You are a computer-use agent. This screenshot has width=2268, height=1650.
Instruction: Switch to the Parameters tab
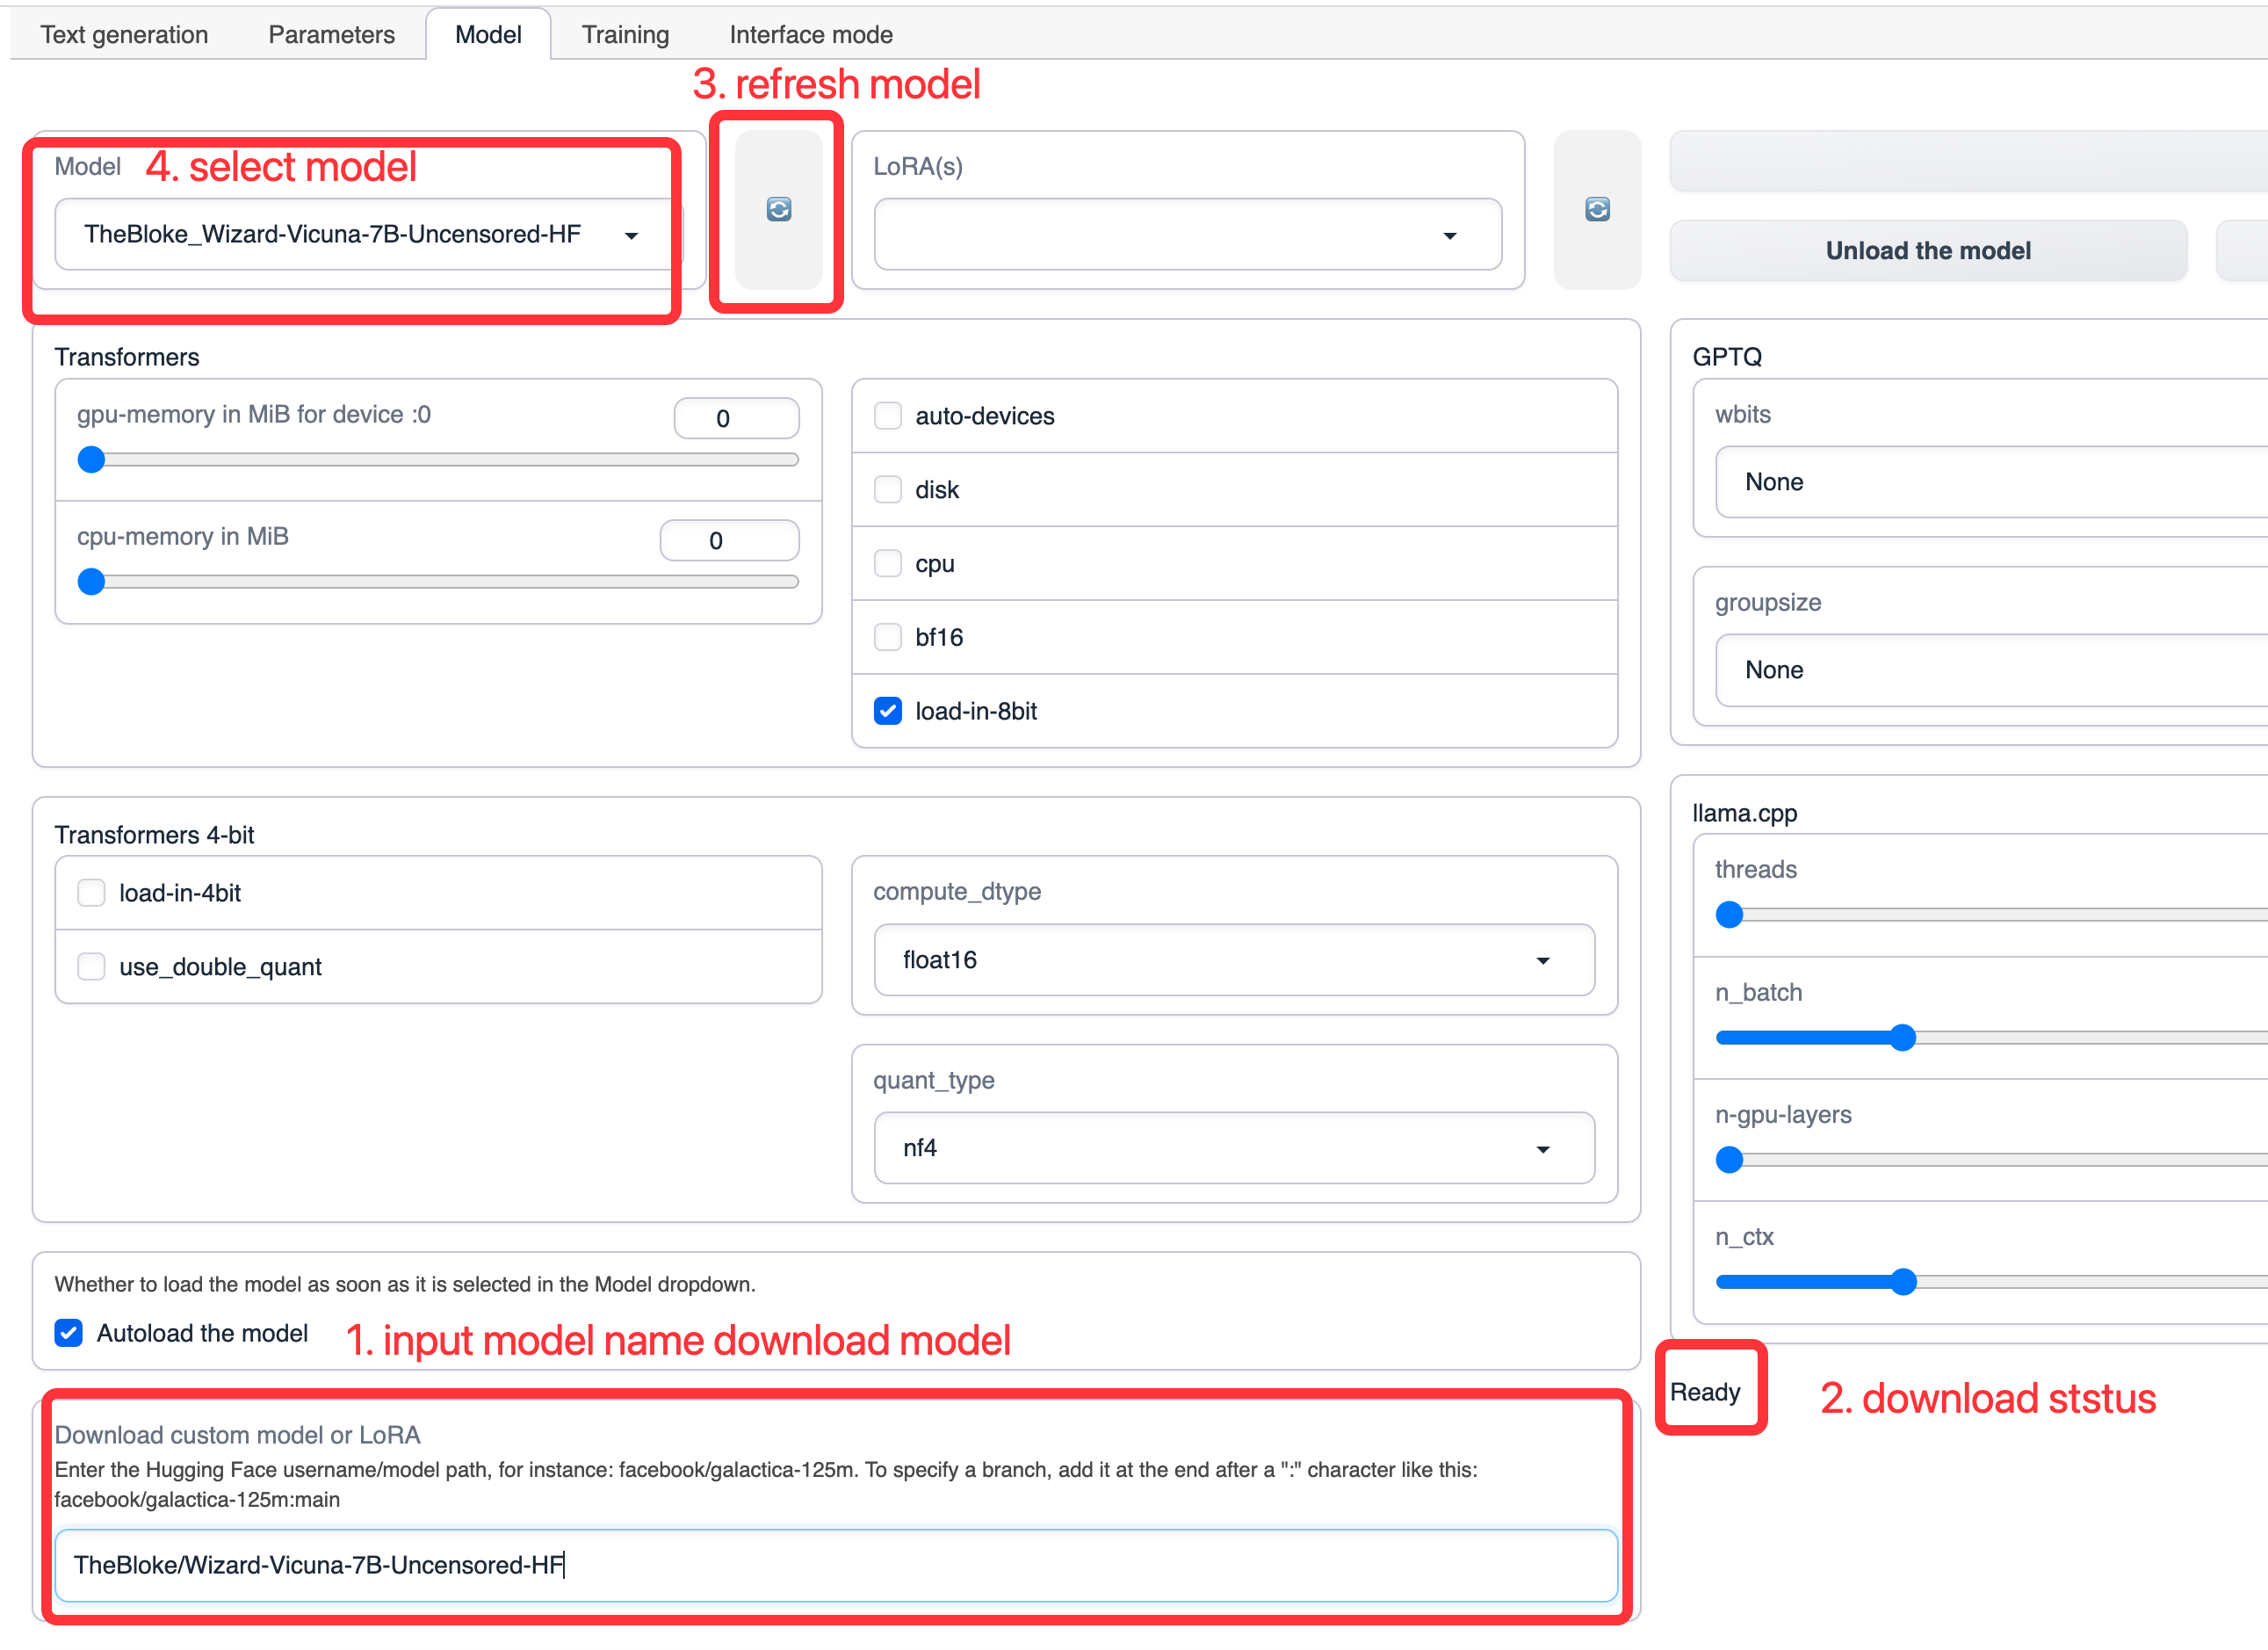331,34
